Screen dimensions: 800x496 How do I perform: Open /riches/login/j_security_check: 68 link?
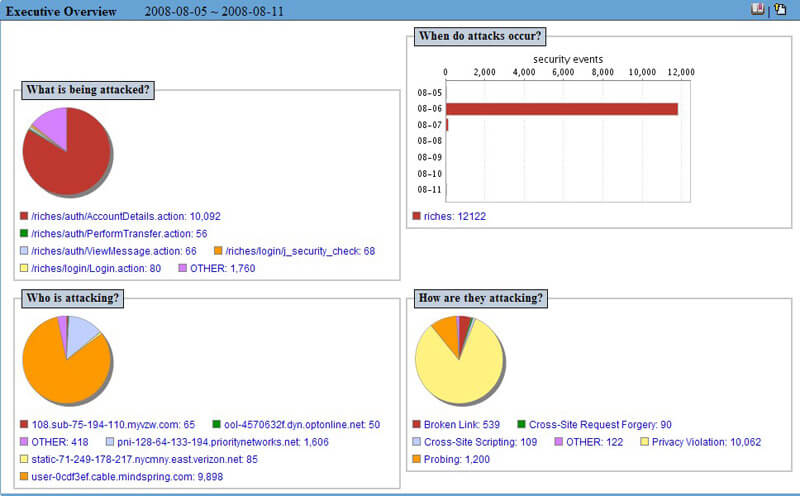300,251
